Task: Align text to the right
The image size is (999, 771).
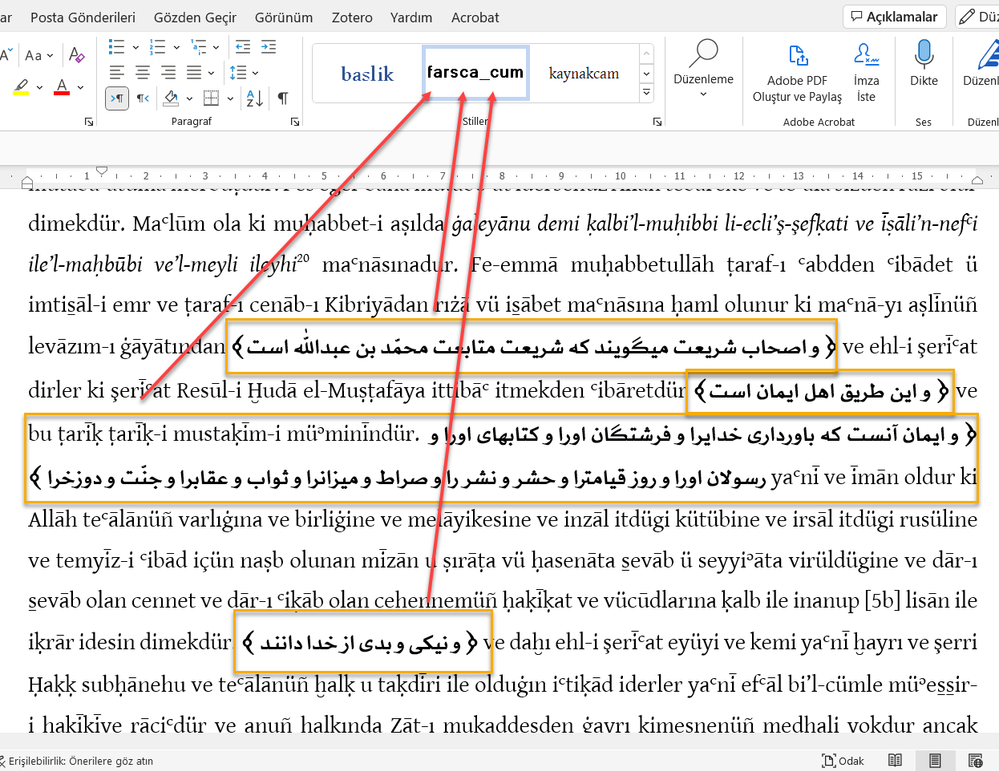Action: [x=168, y=73]
